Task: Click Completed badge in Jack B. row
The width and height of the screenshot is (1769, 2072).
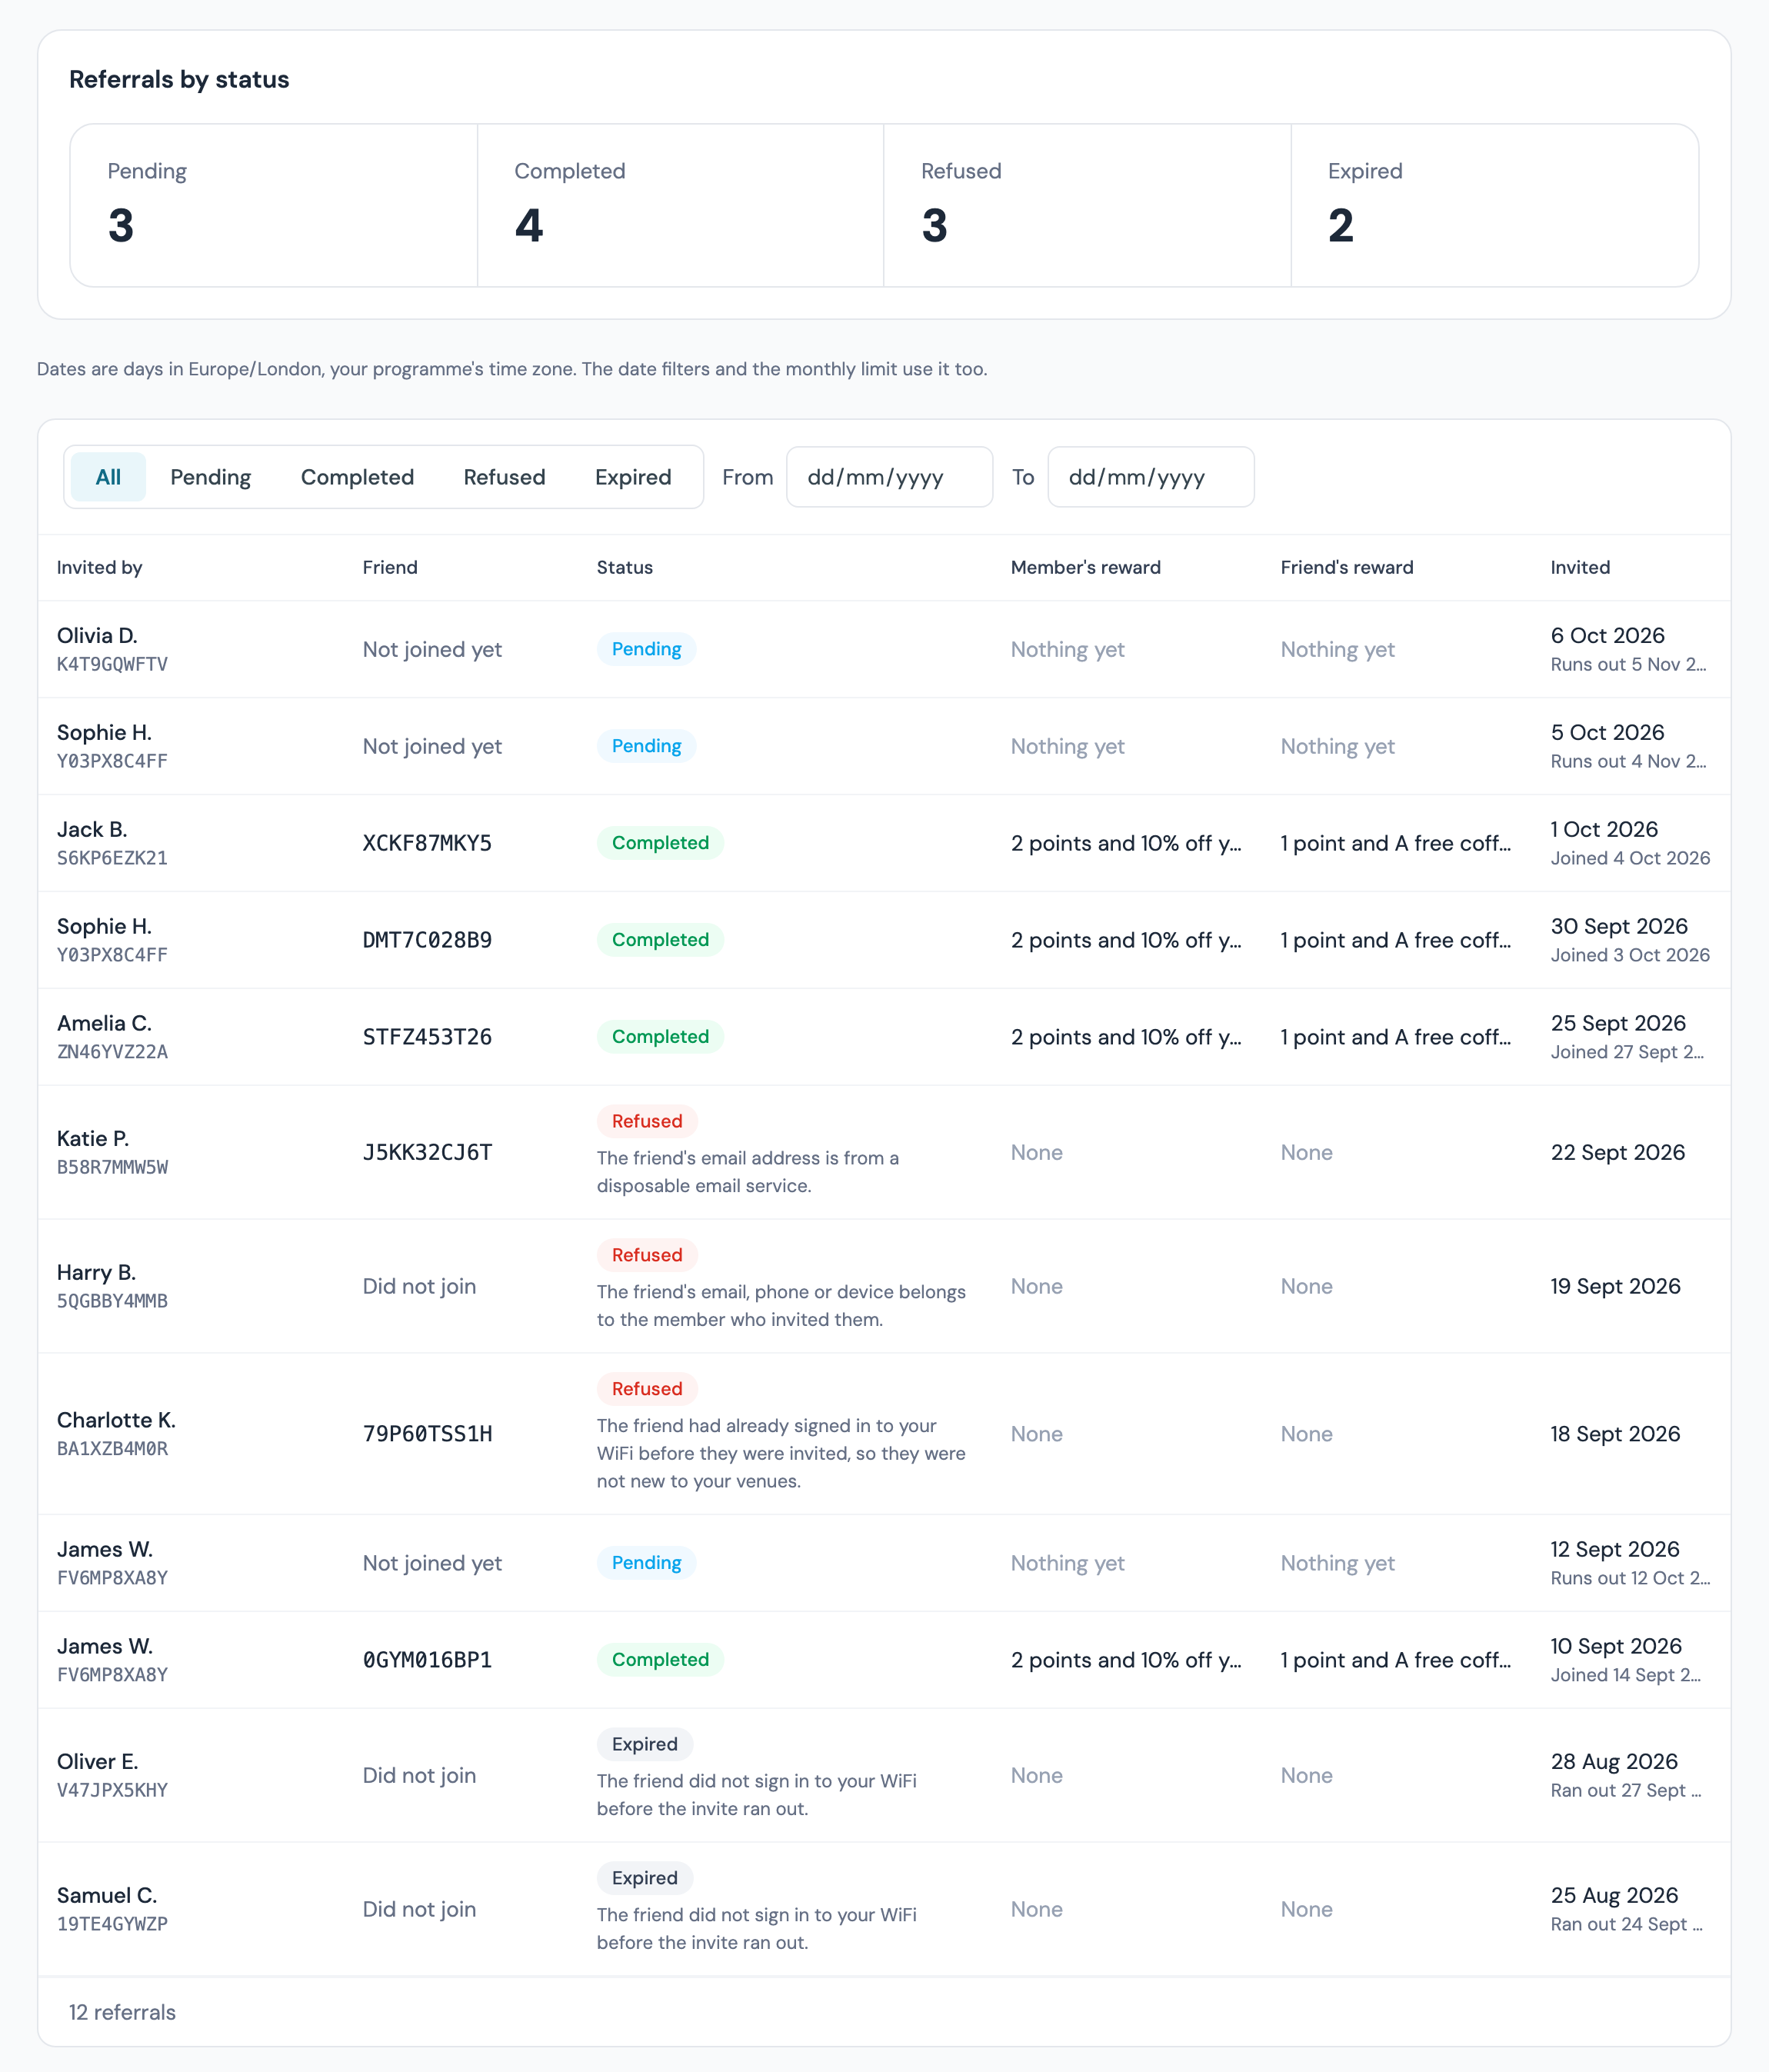Action: (x=660, y=843)
